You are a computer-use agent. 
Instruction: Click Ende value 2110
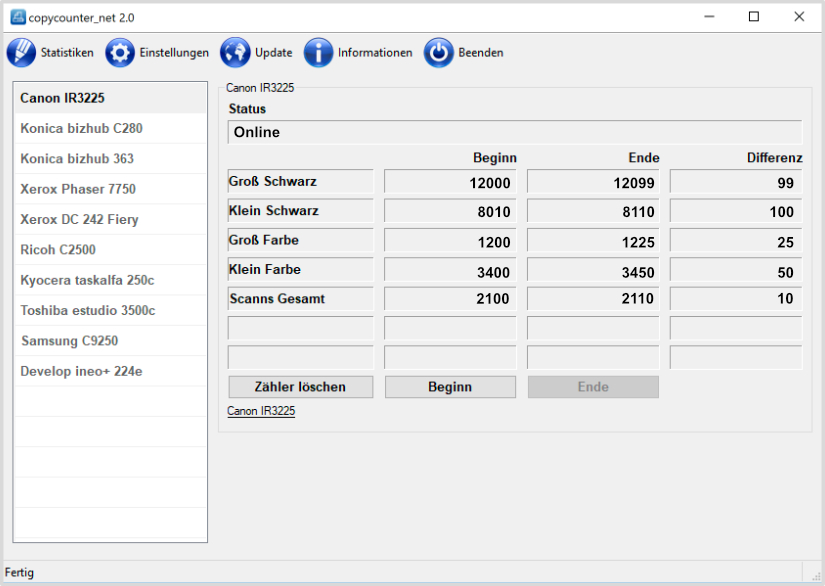[593, 299]
